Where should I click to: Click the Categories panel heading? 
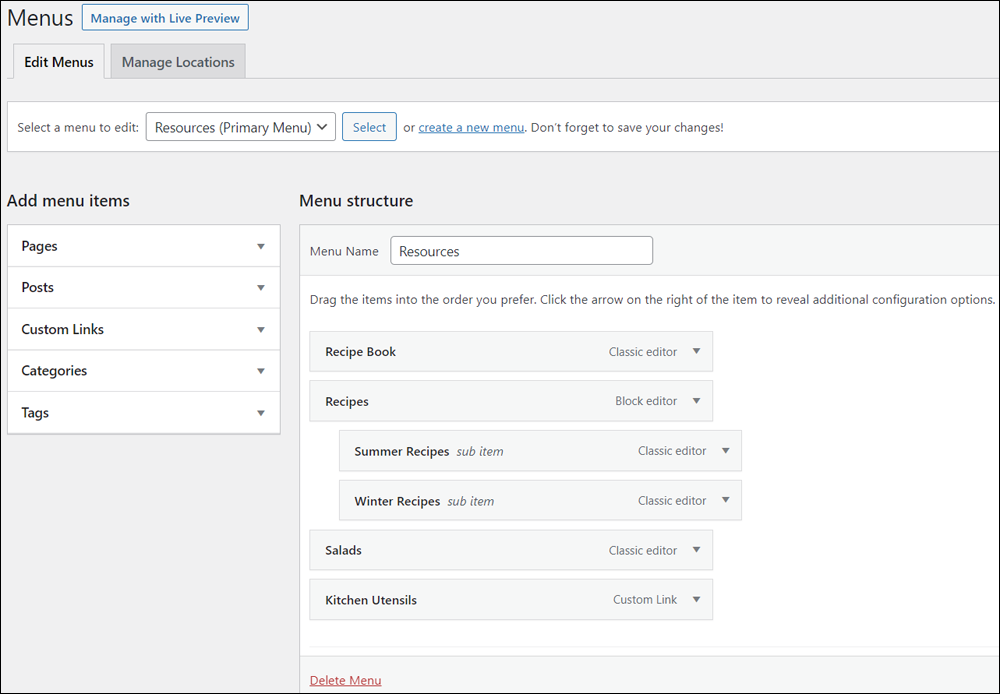click(54, 371)
